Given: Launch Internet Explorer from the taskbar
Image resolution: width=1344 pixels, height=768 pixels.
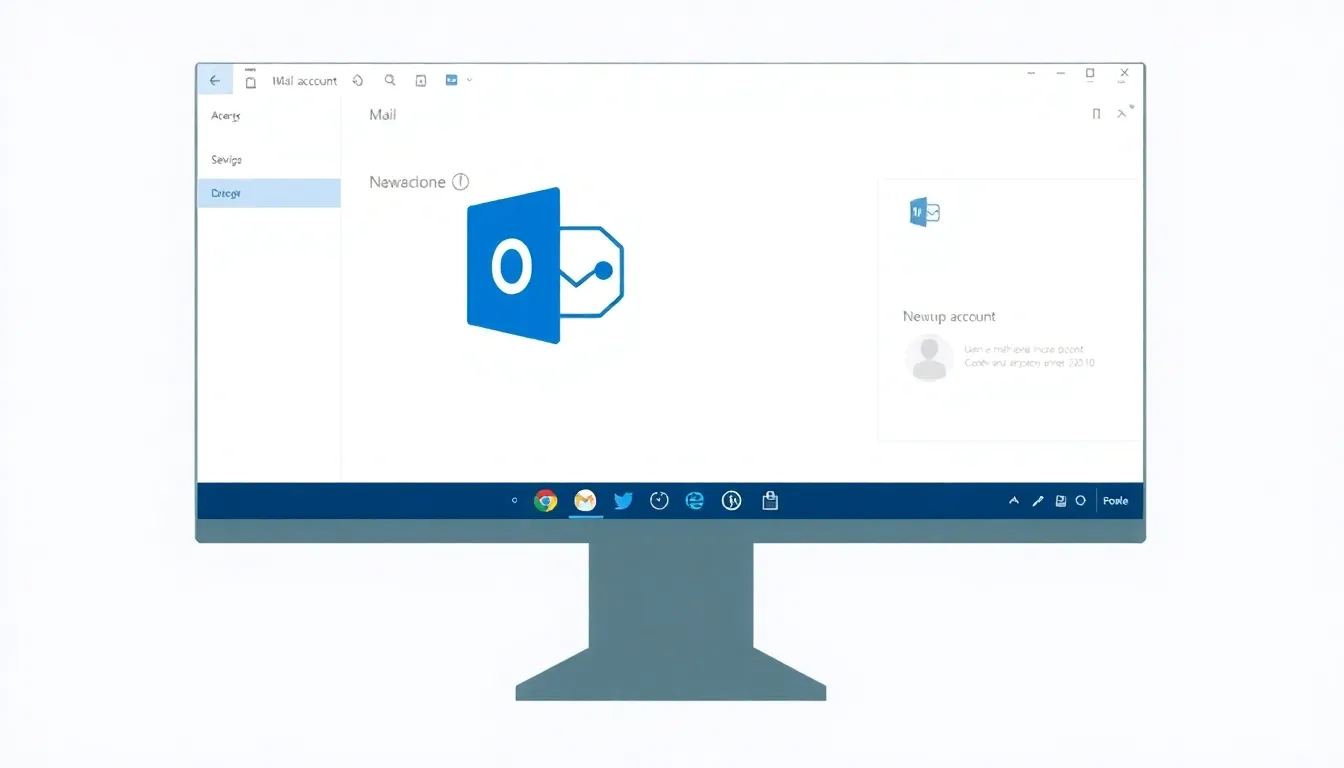Looking at the screenshot, I should tap(695, 501).
